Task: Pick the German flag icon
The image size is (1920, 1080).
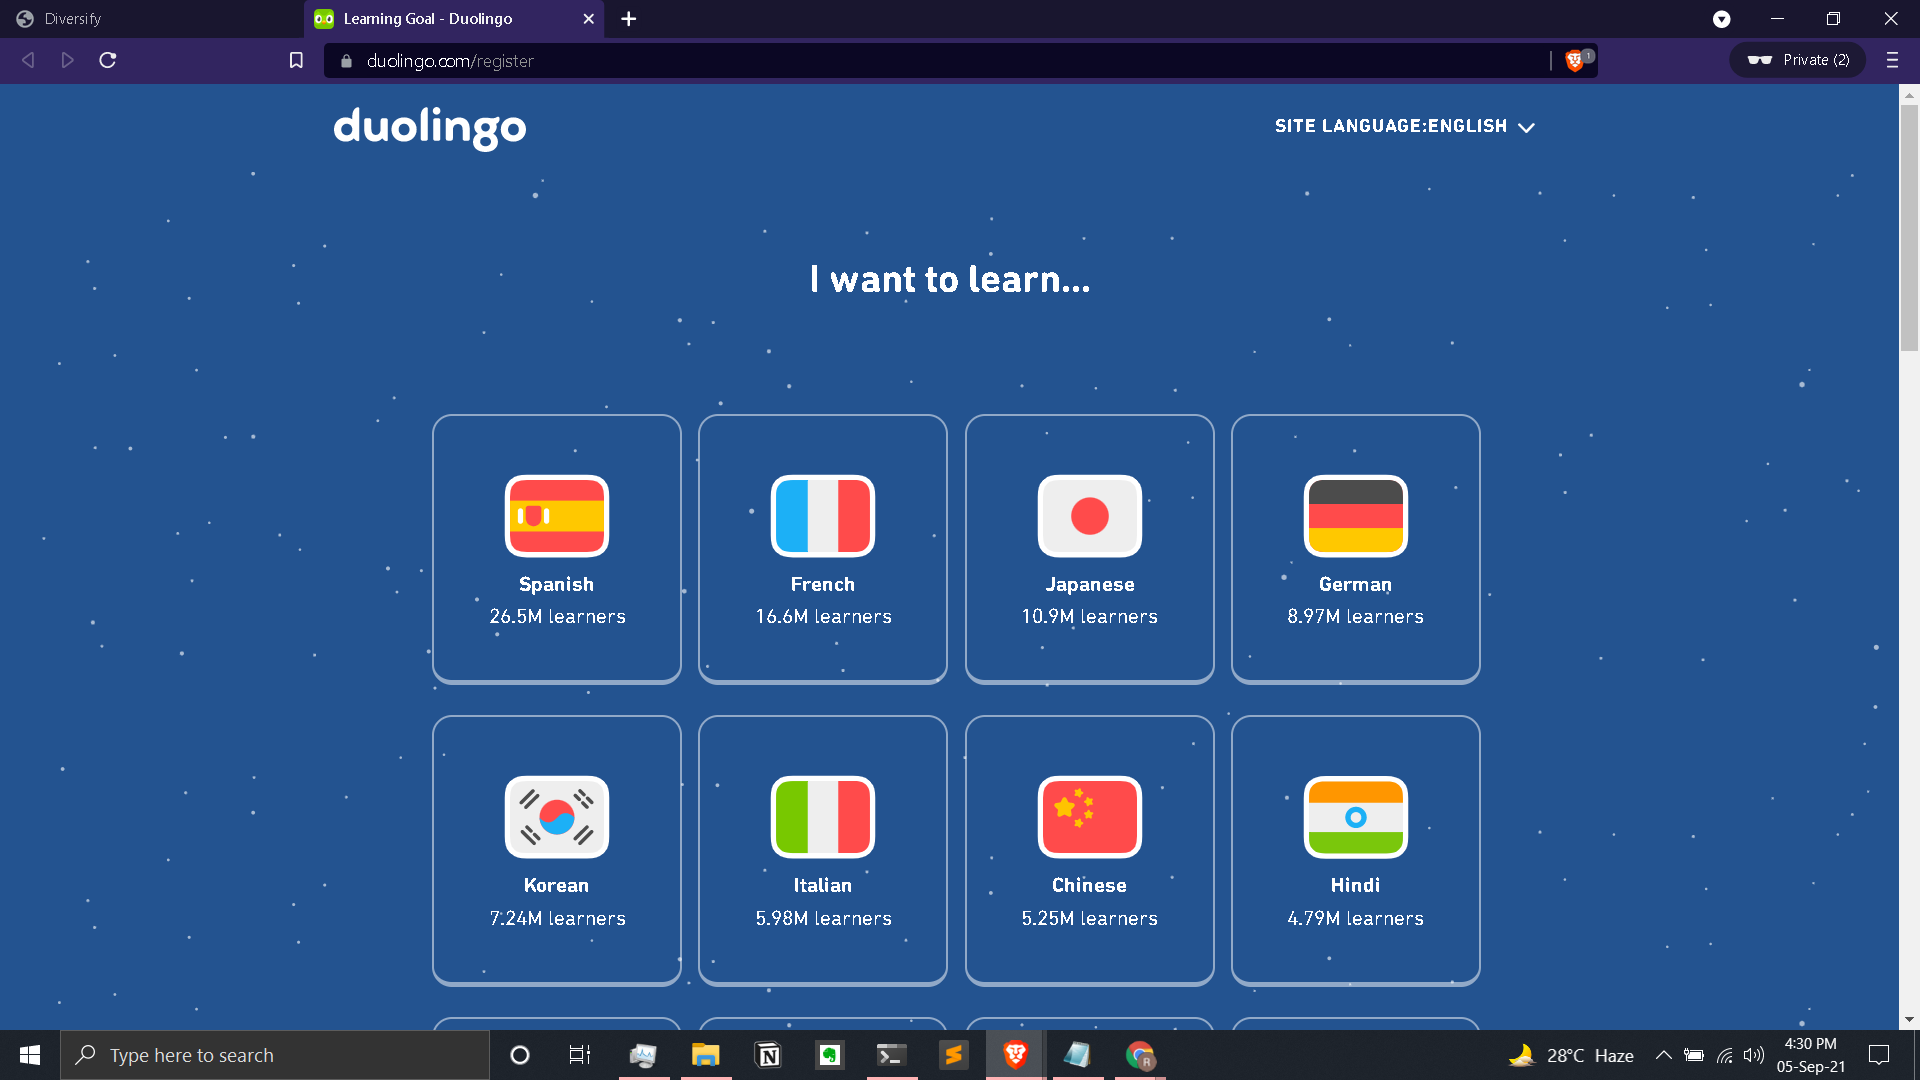Action: [1355, 516]
